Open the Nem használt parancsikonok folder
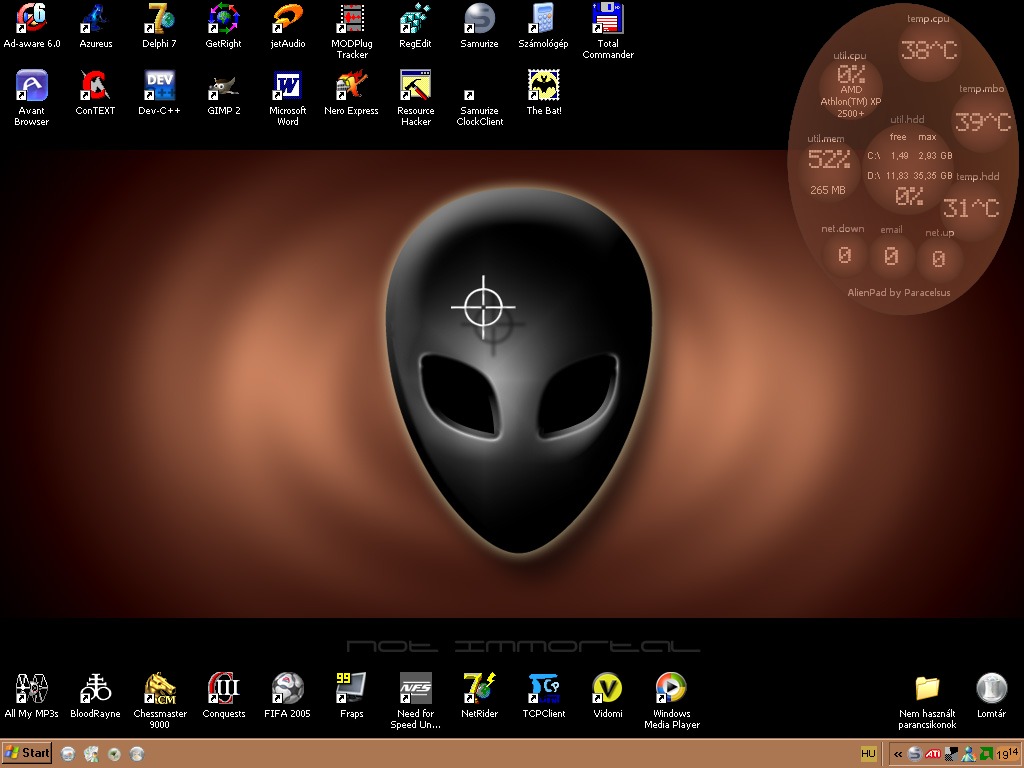The height and width of the screenshot is (768, 1024). pos(927,688)
